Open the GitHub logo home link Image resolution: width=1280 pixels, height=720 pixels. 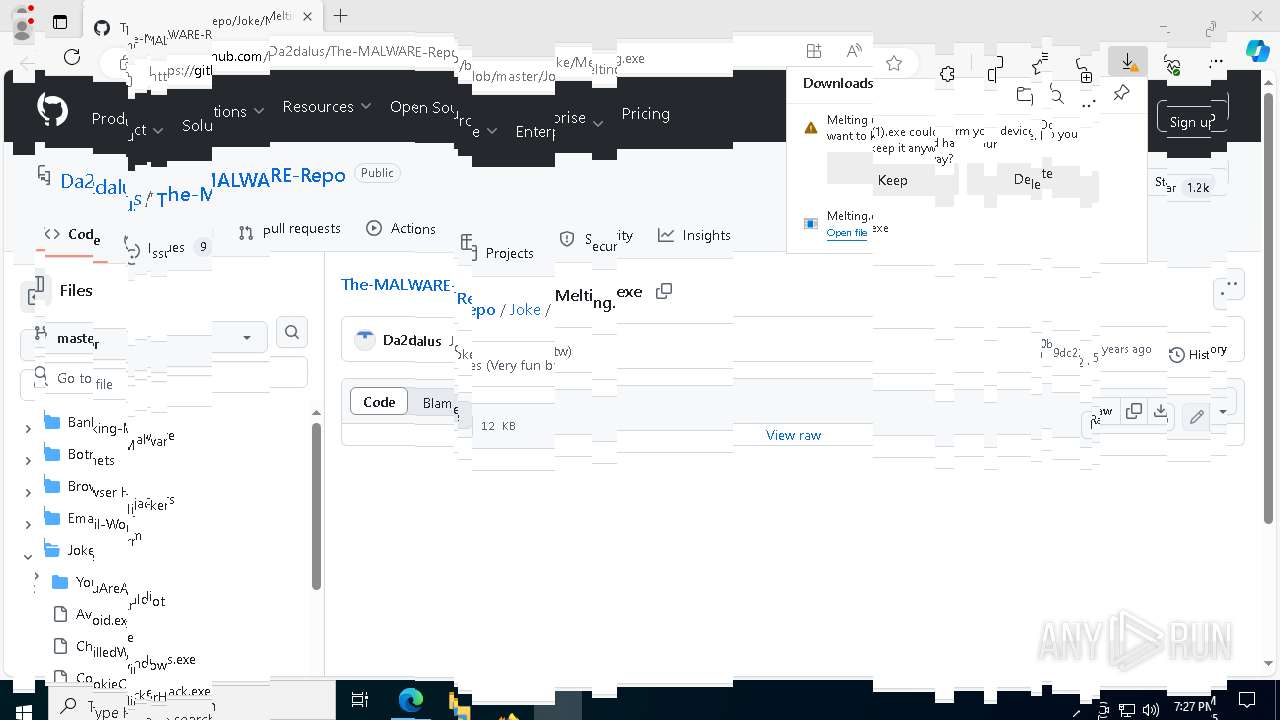tap(52, 108)
